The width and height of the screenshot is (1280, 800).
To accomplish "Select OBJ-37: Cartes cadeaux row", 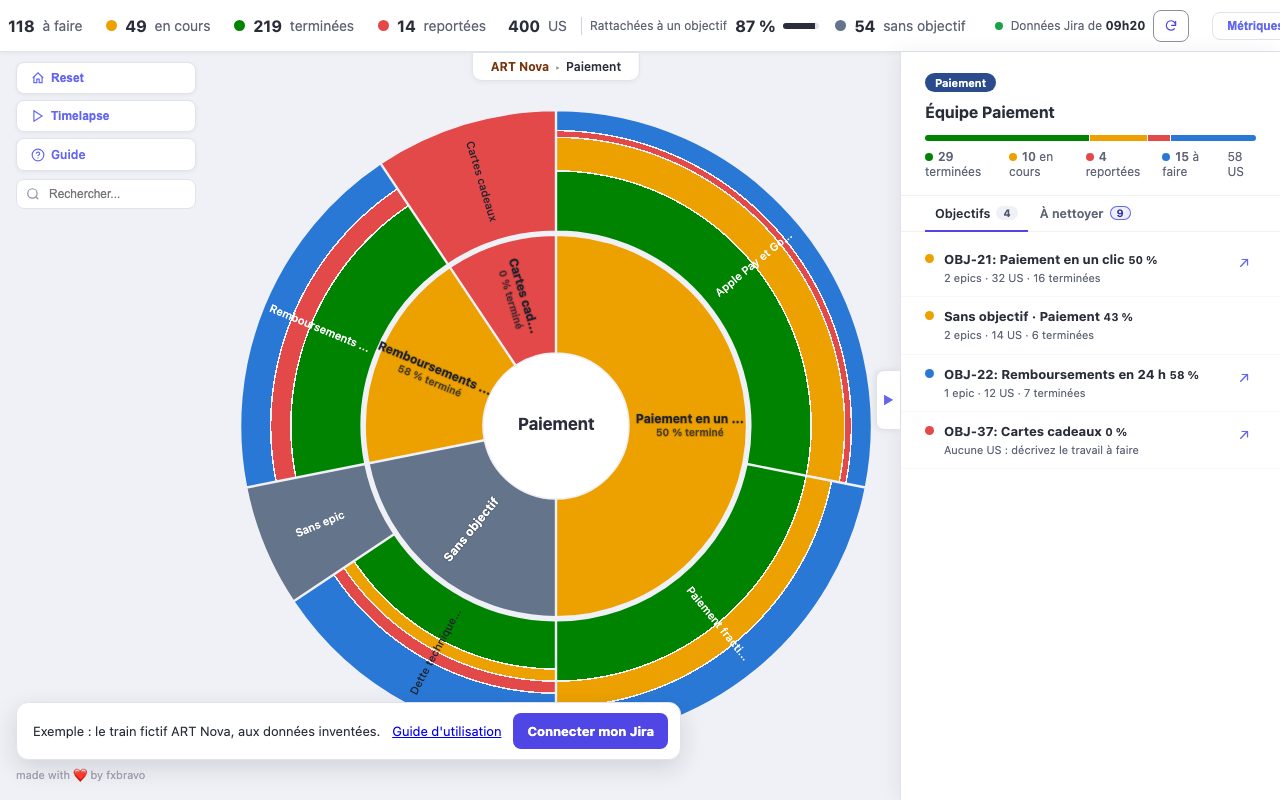I will (x=1090, y=441).
